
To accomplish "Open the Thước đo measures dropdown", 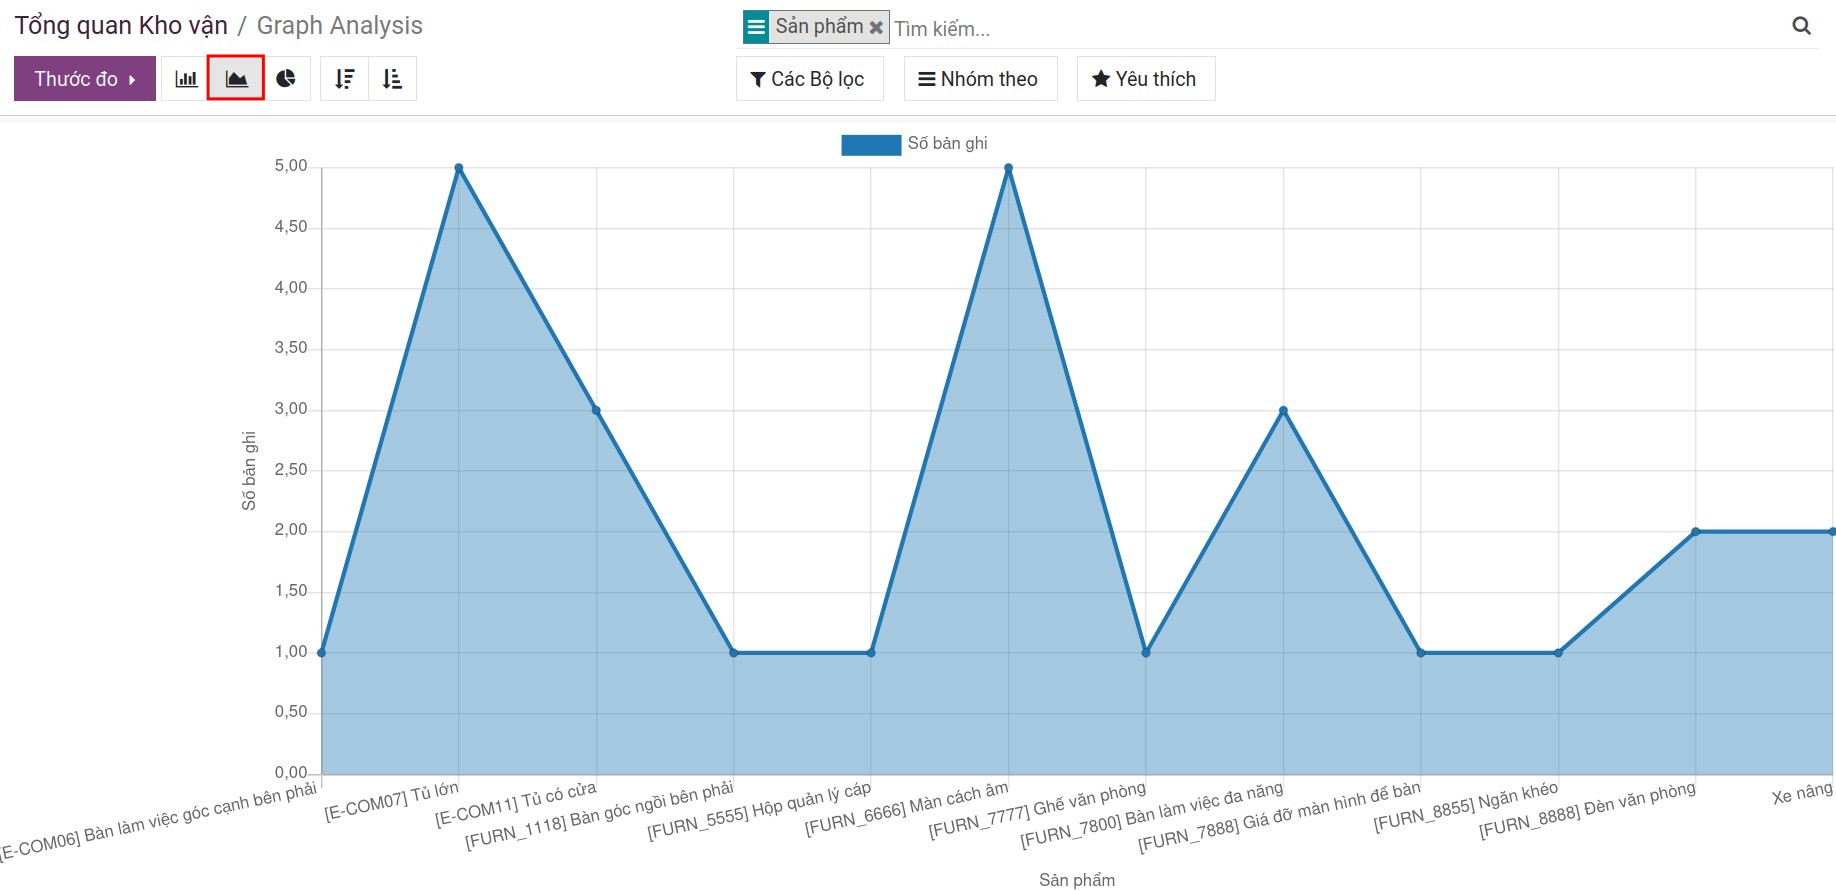I will pos(84,79).
